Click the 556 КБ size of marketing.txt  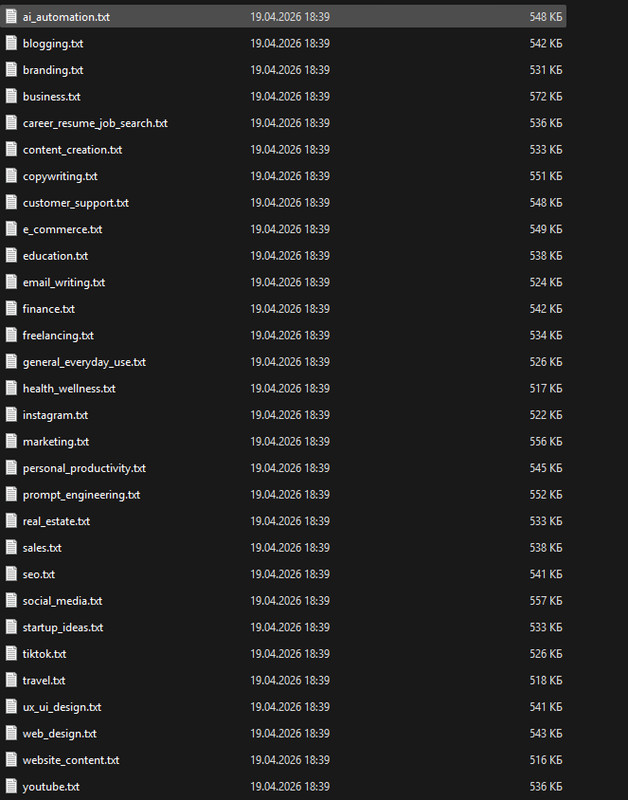point(546,441)
